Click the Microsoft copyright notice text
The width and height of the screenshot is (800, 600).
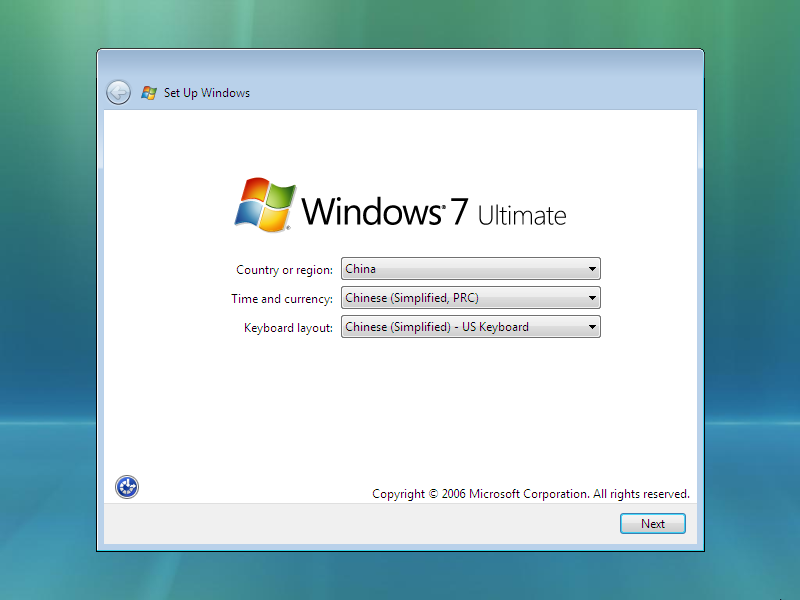click(531, 494)
